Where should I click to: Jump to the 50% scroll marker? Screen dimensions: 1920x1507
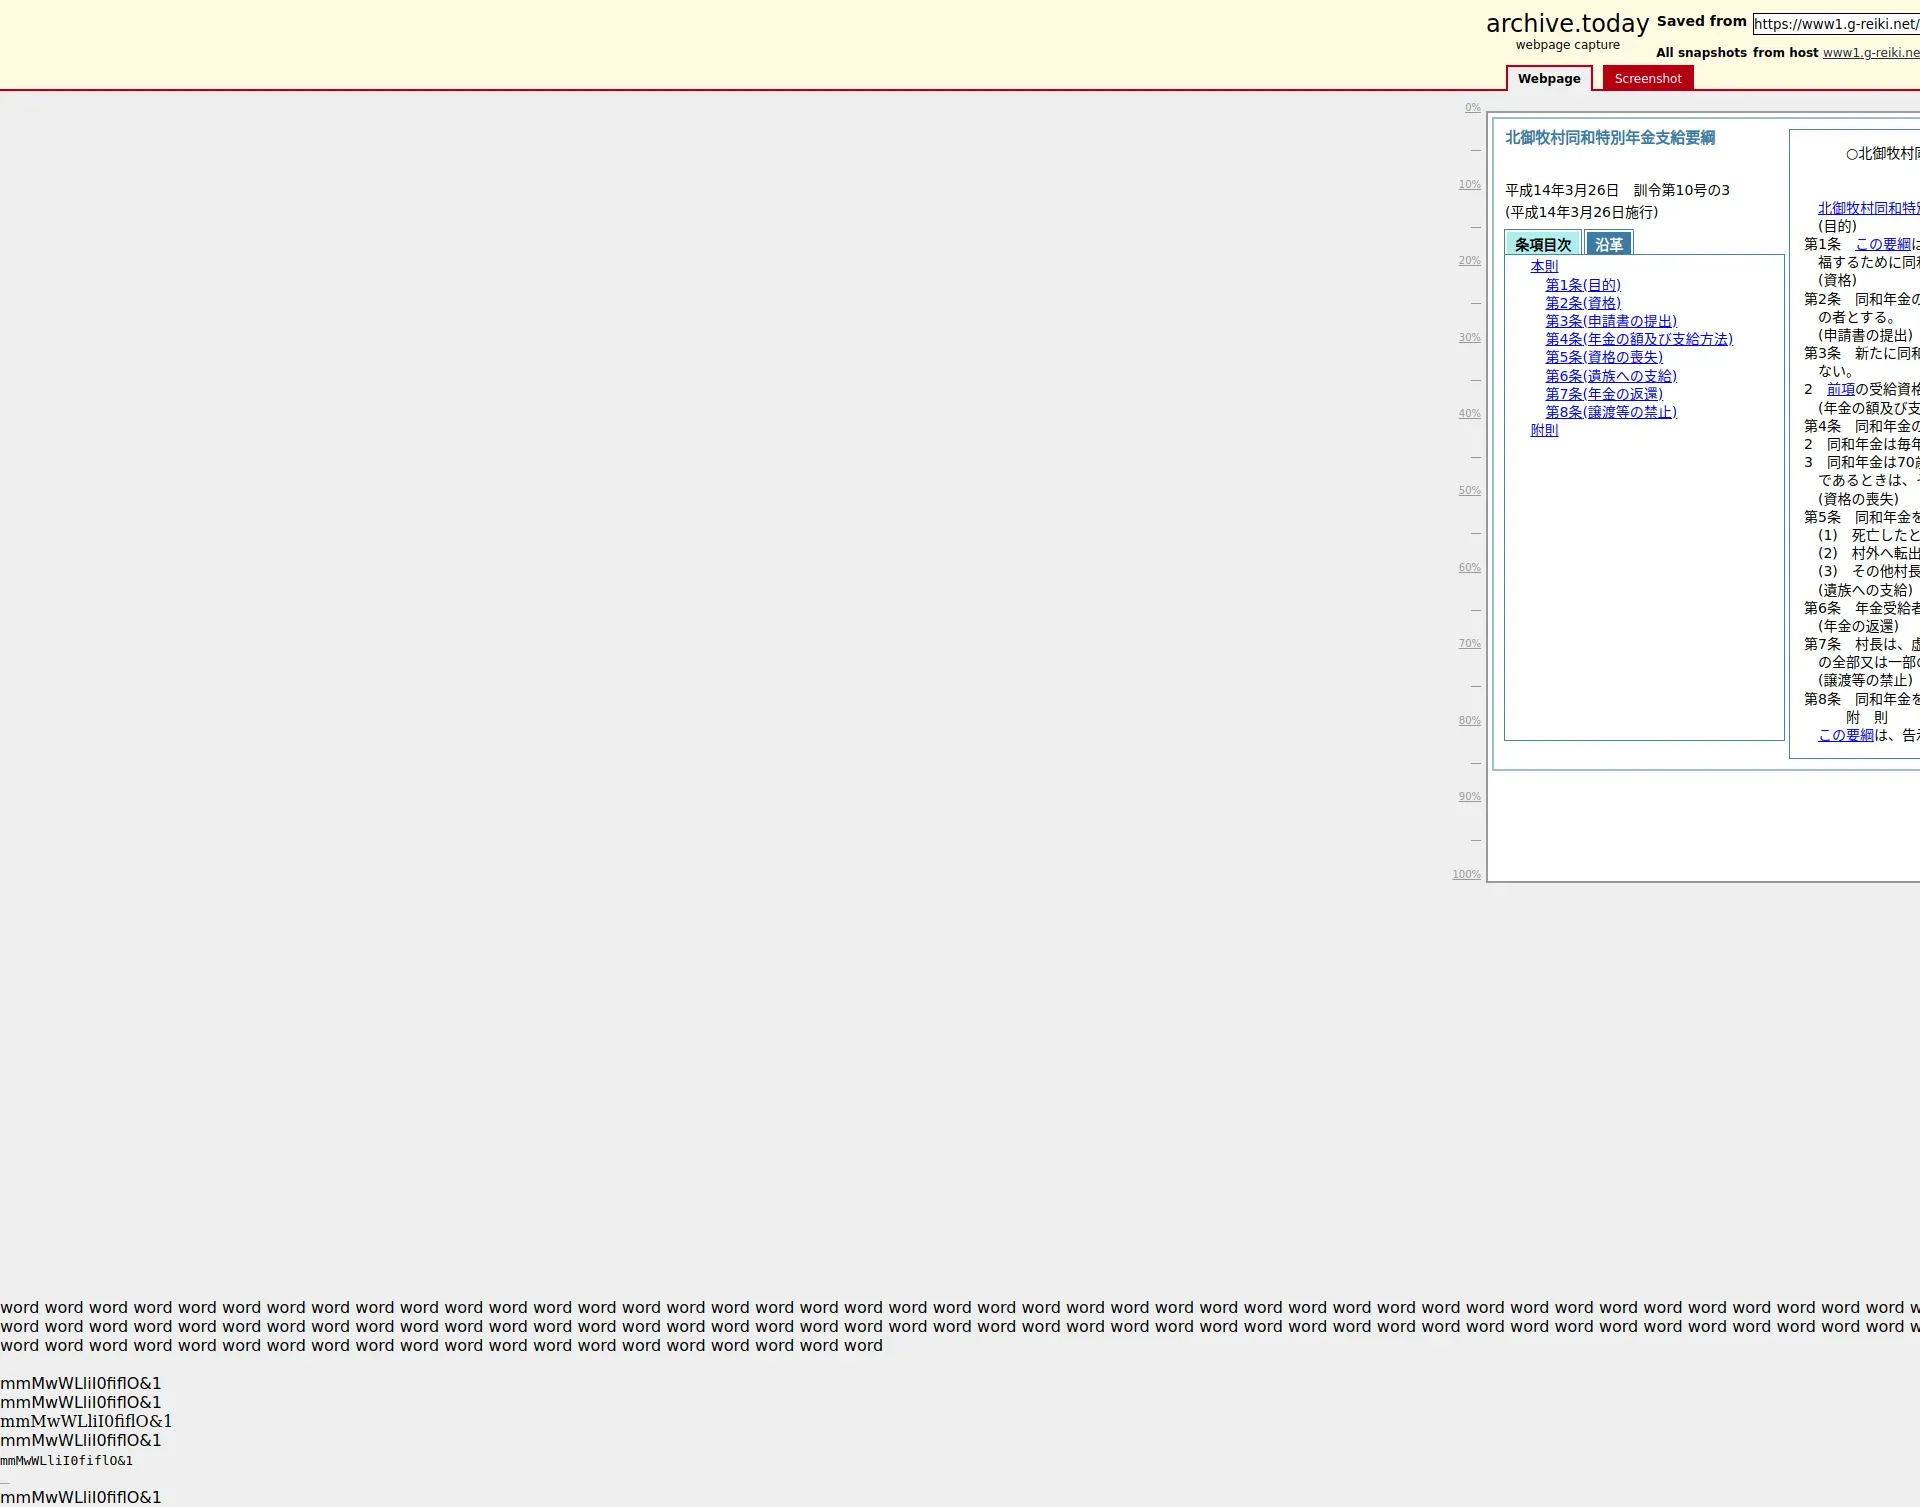point(1468,491)
